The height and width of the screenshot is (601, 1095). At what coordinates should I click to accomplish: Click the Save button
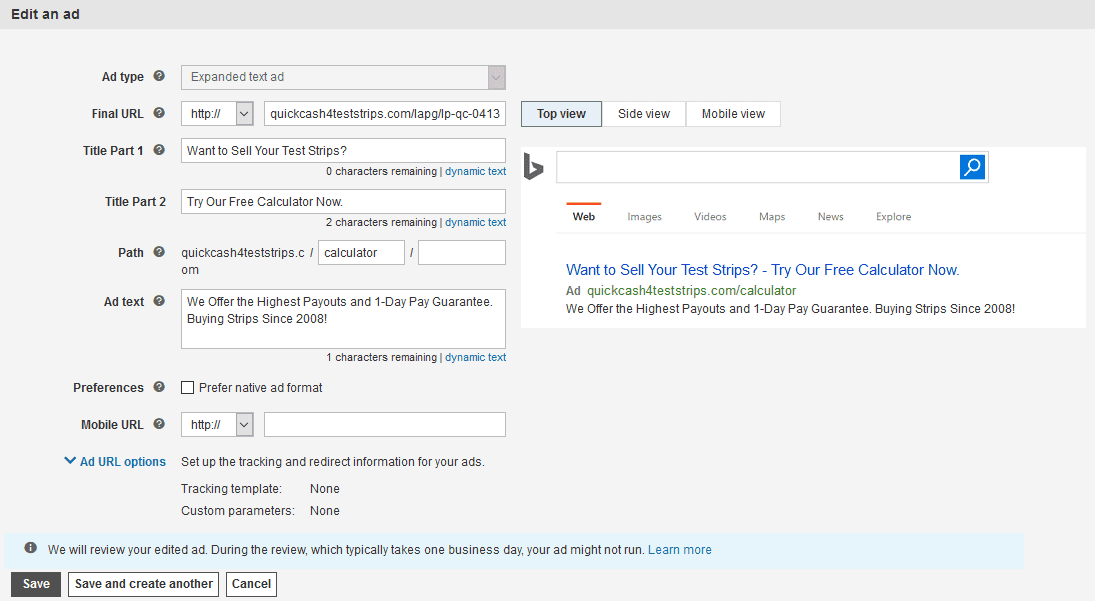pos(36,584)
